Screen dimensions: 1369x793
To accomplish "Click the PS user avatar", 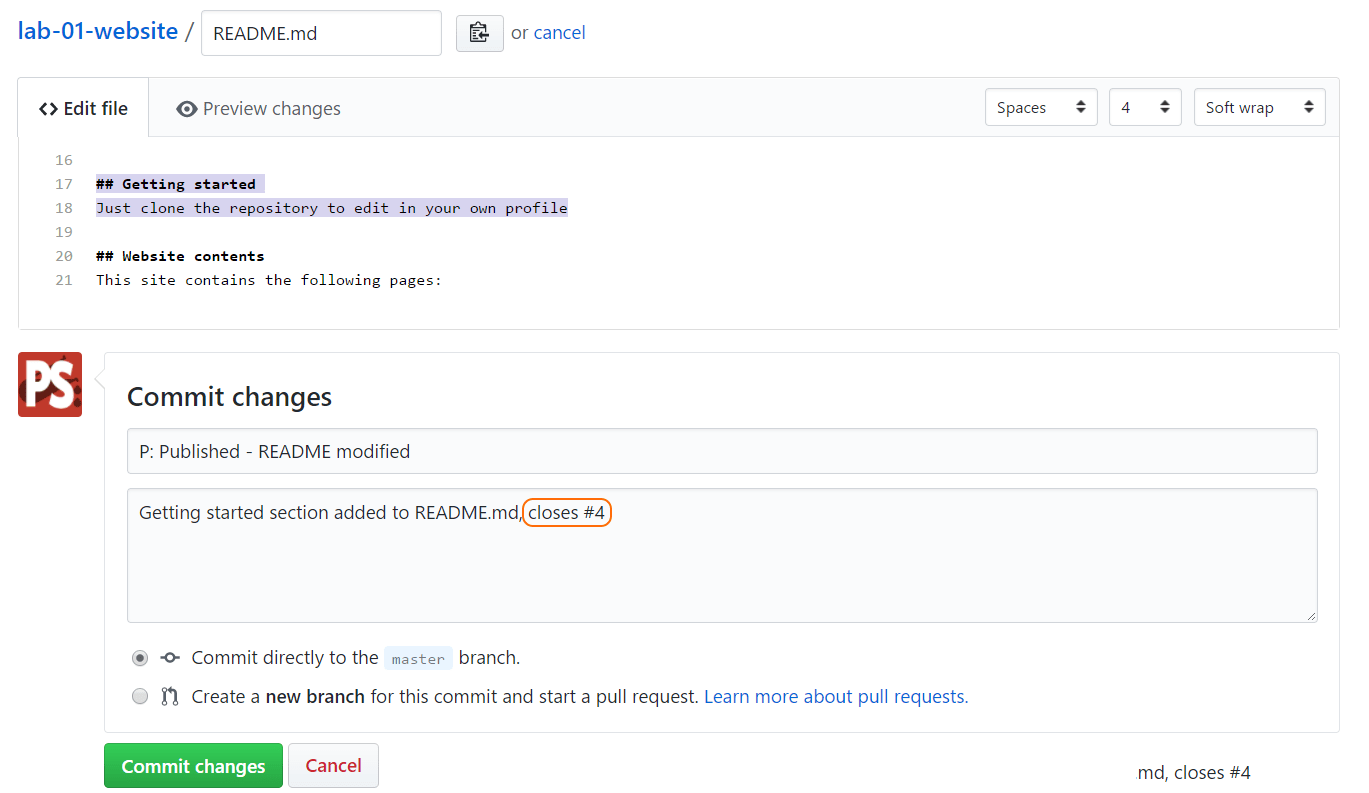I will (50, 384).
